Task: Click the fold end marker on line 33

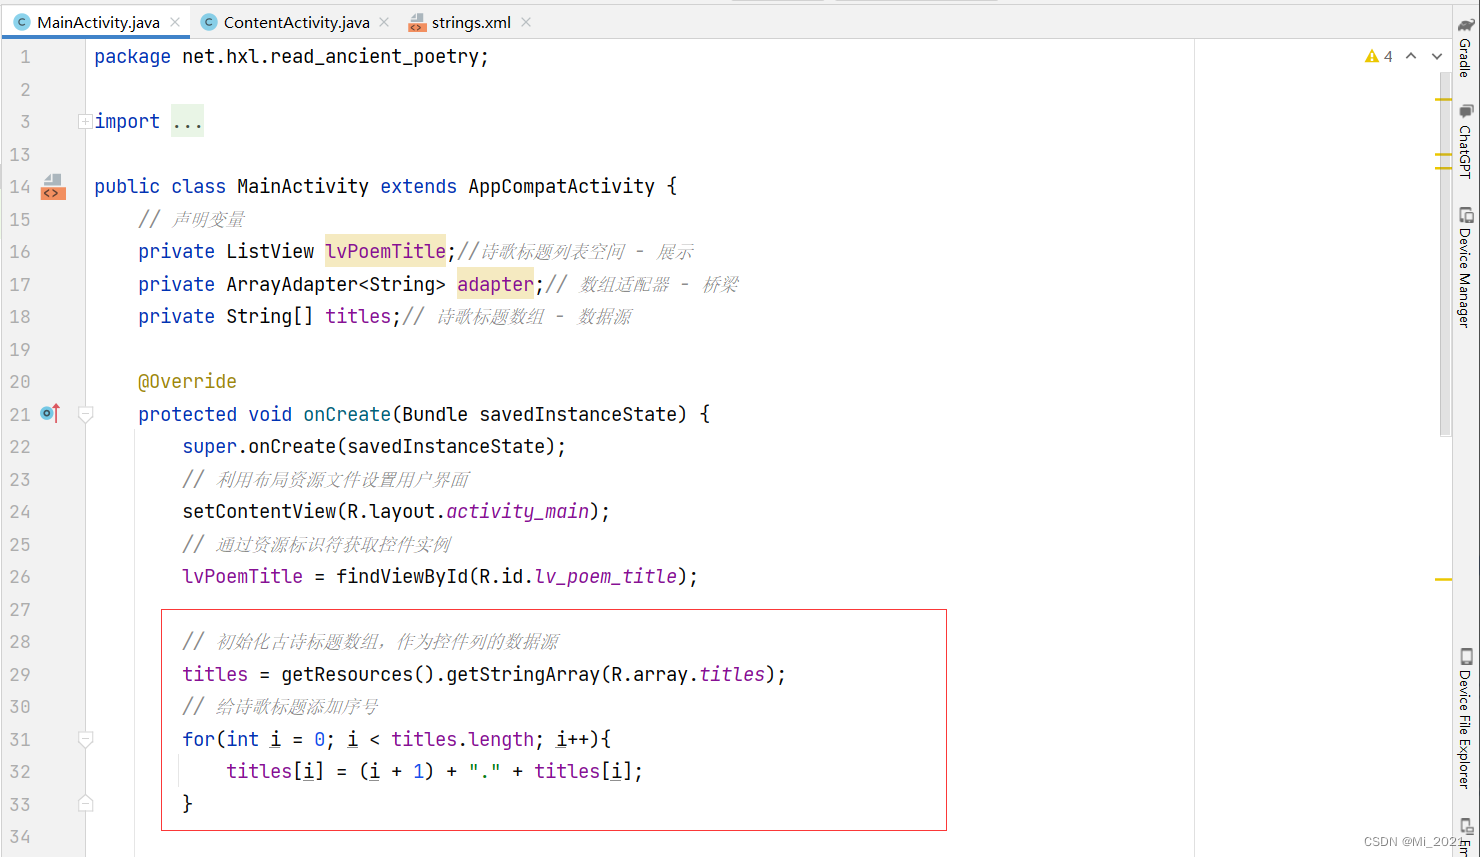Action: click(x=86, y=803)
